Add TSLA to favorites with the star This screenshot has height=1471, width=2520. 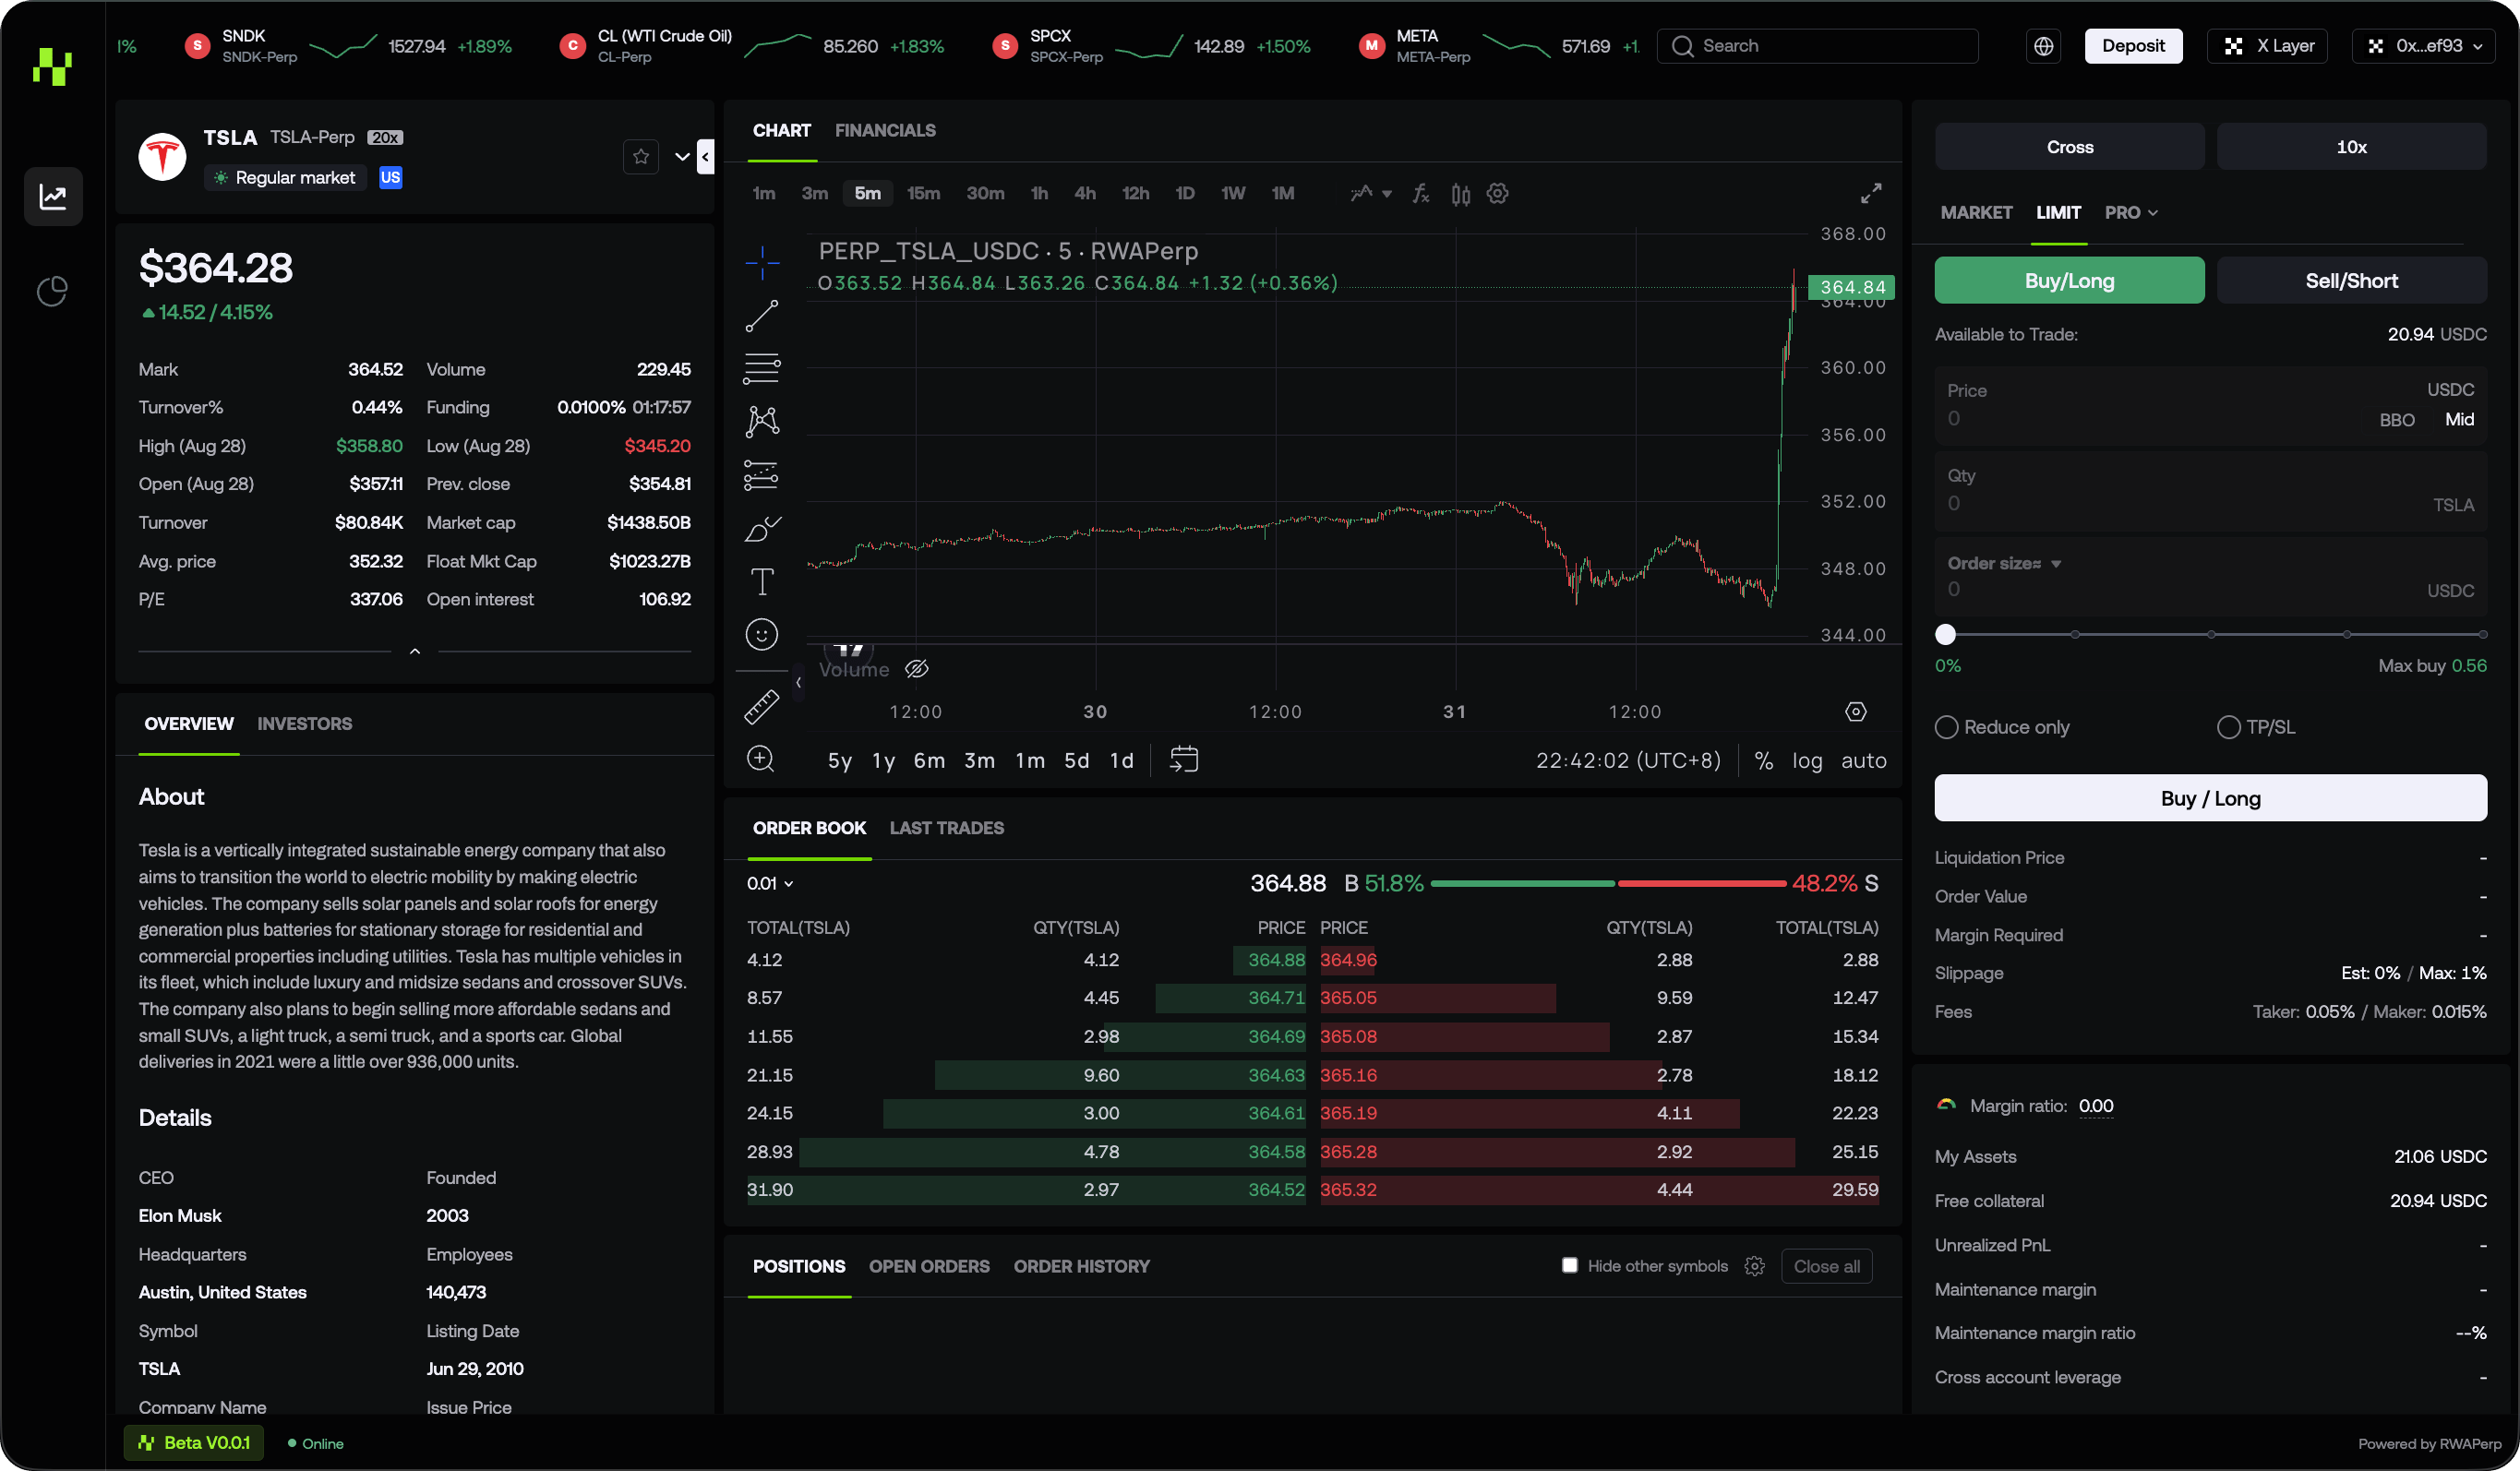(641, 156)
